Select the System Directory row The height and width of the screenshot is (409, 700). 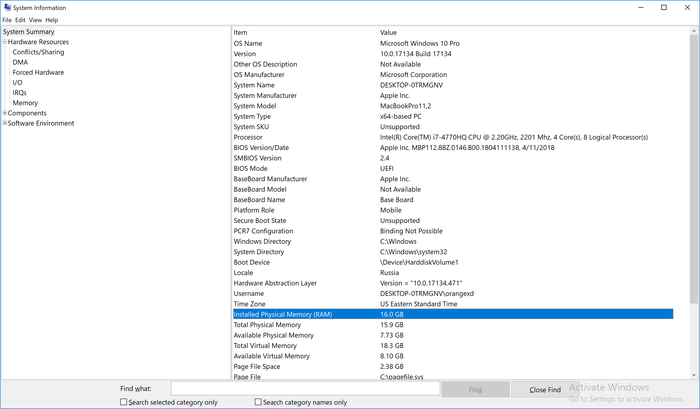click(453, 252)
